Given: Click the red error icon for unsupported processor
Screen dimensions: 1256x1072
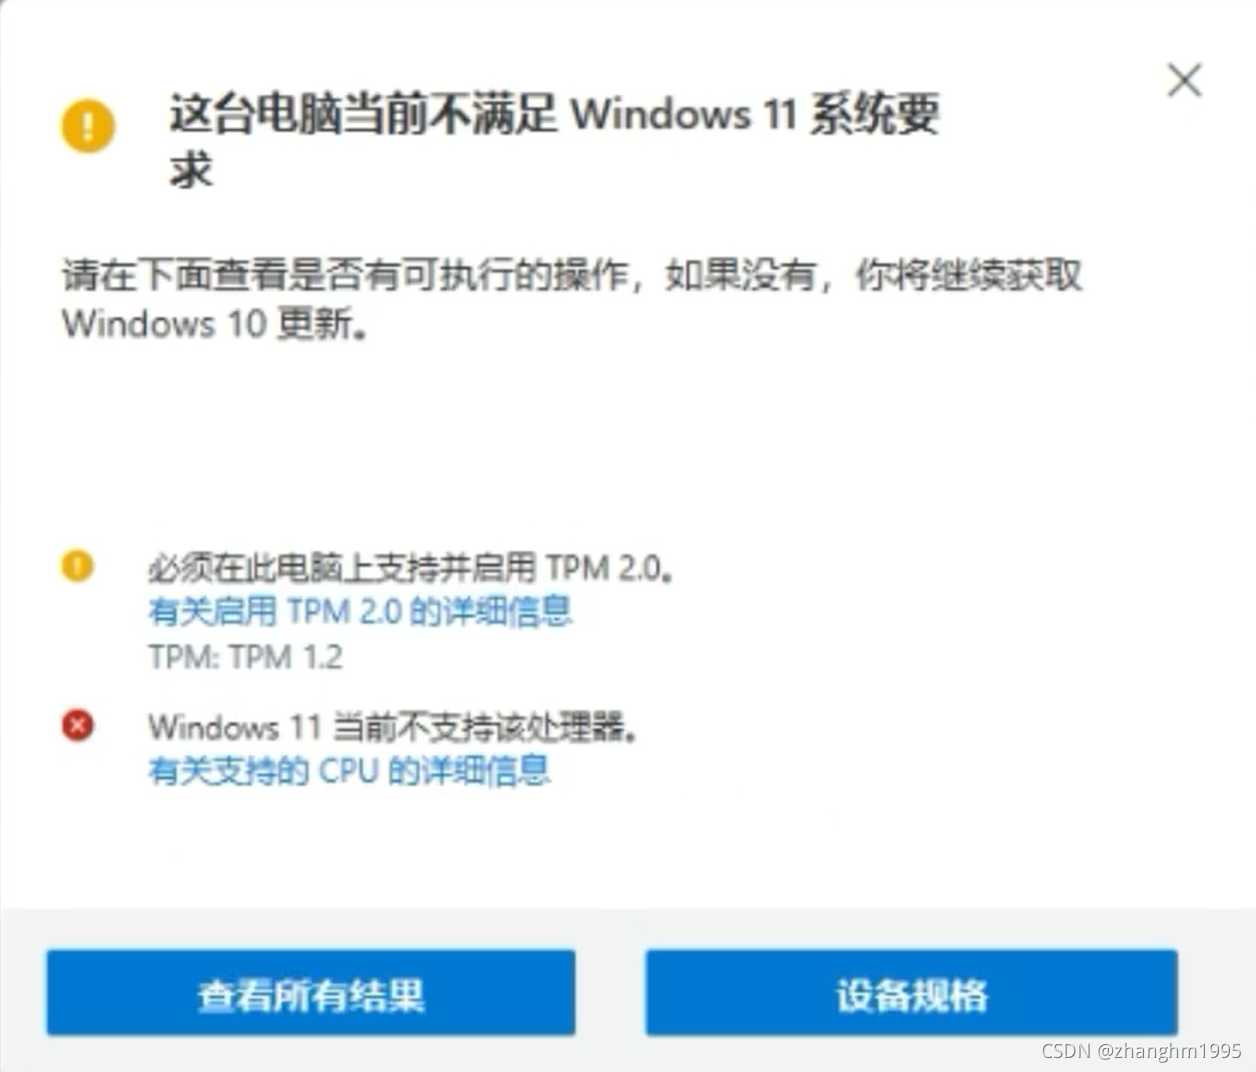Looking at the screenshot, I should tap(78, 725).
